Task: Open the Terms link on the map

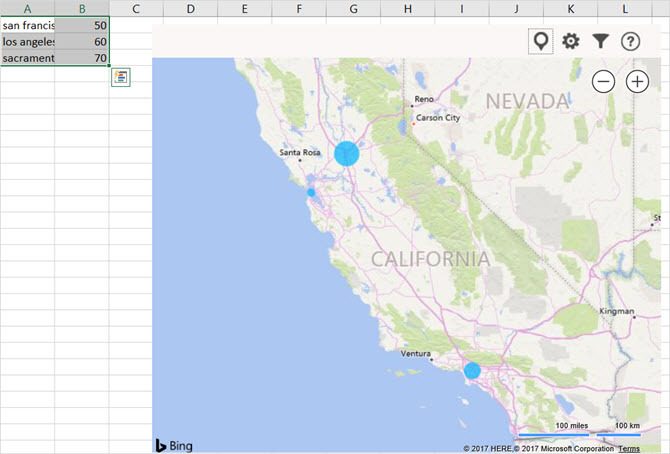Action: click(x=629, y=448)
